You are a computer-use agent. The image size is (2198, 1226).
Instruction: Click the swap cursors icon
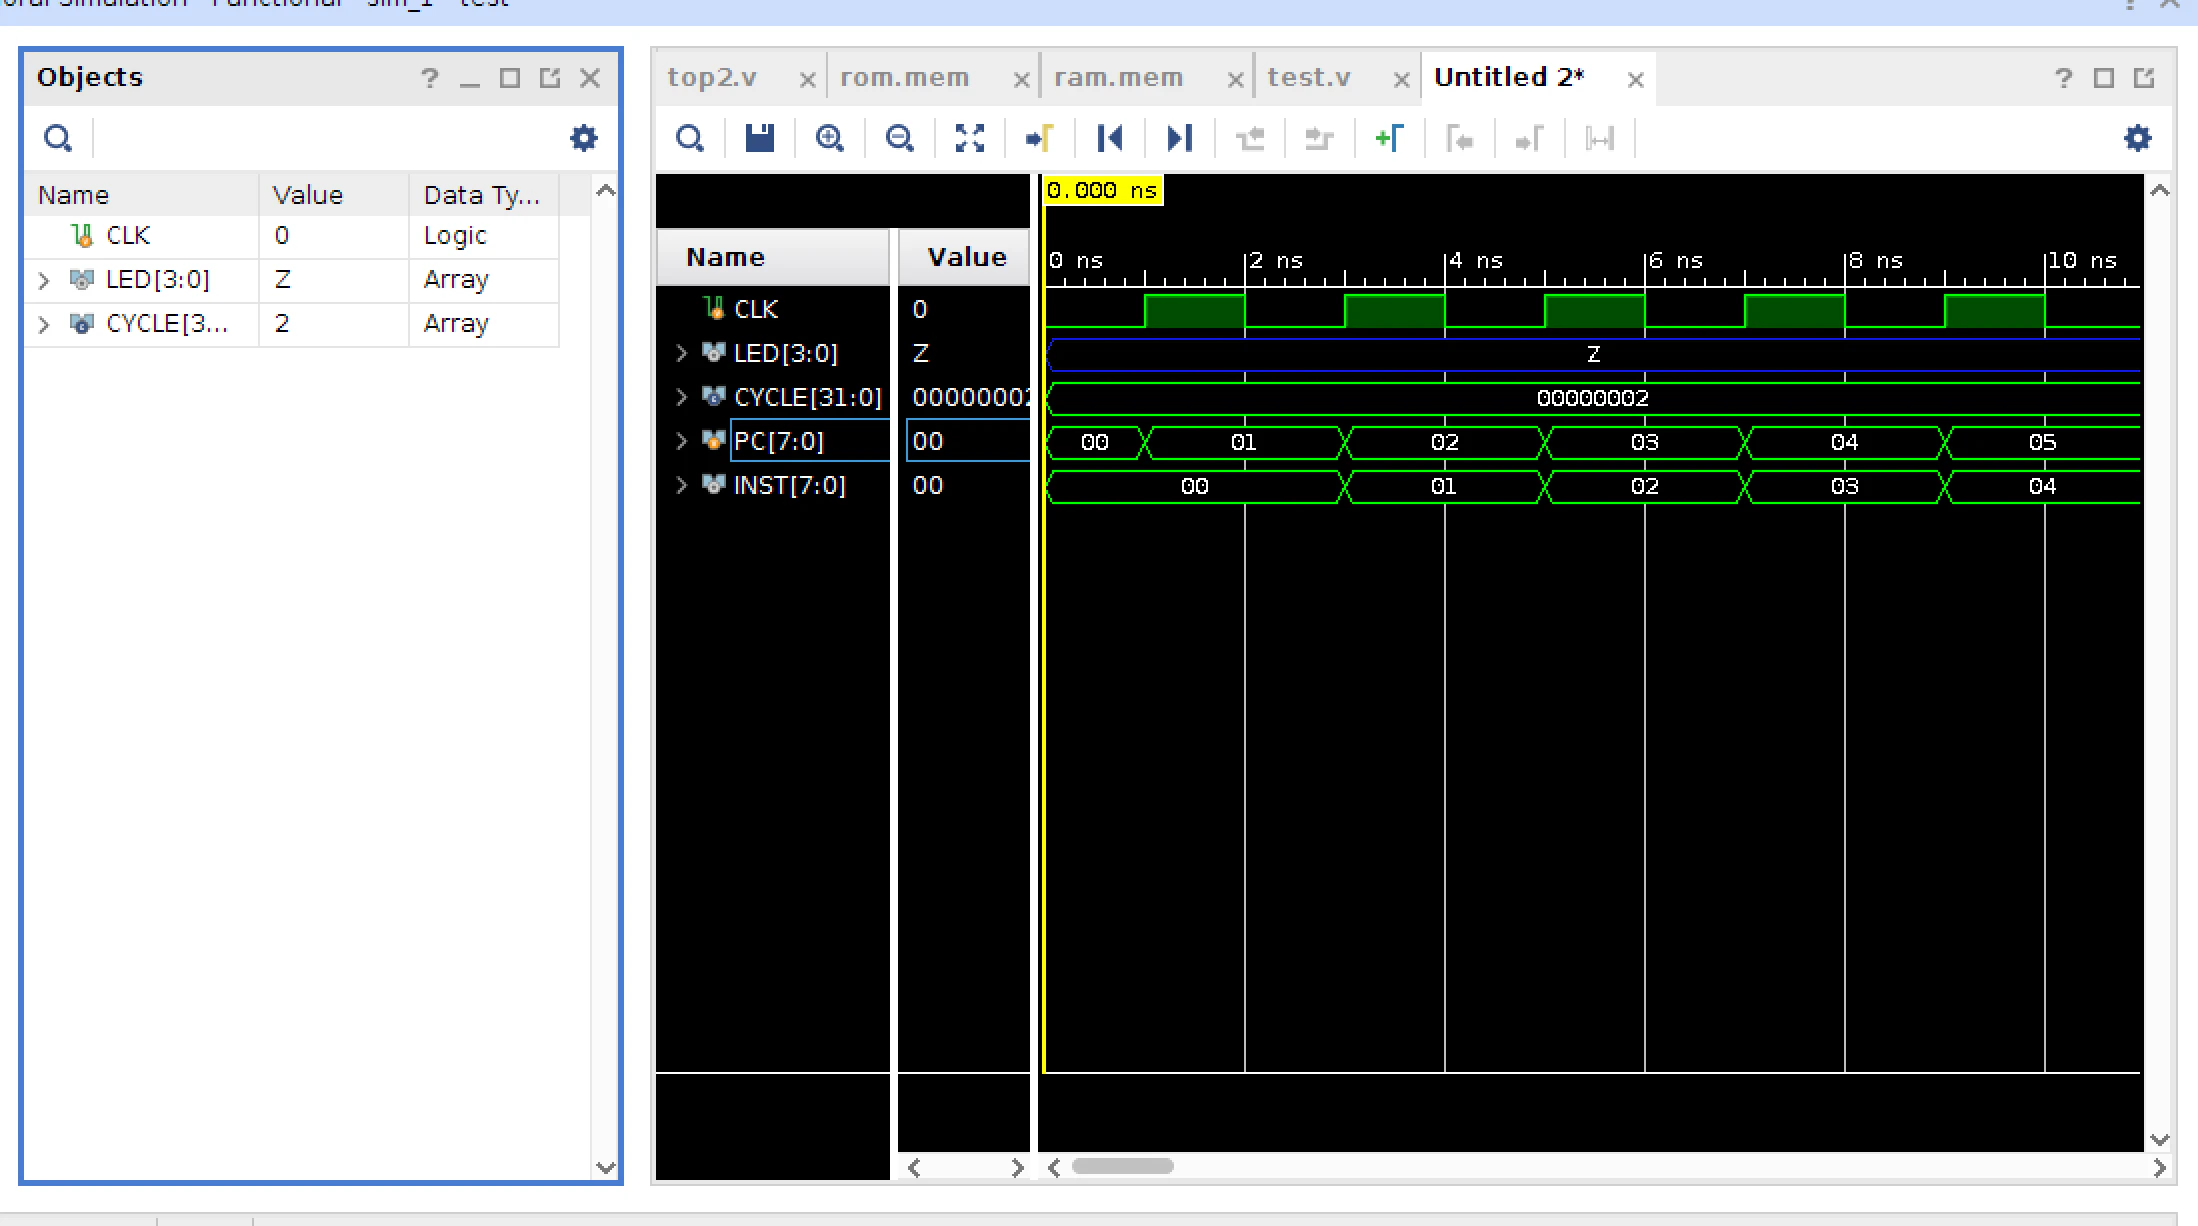point(1600,138)
